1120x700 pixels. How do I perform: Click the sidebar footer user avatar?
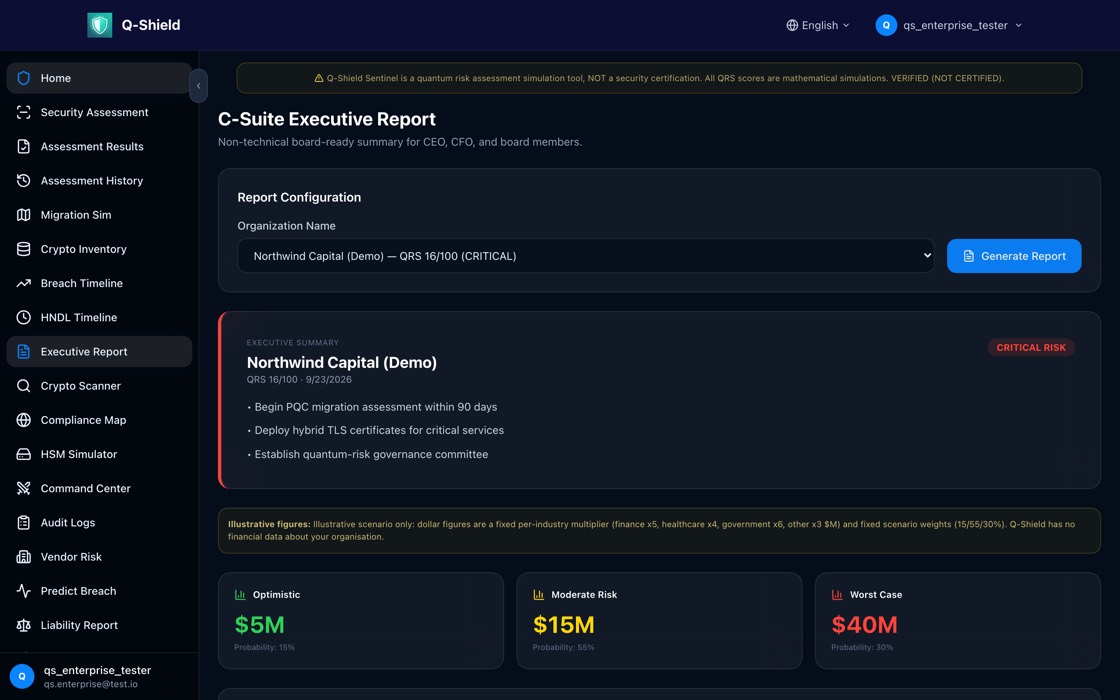click(x=22, y=676)
